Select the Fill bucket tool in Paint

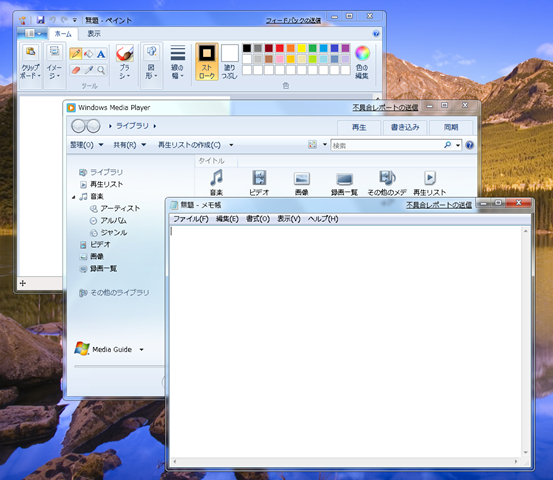point(89,54)
